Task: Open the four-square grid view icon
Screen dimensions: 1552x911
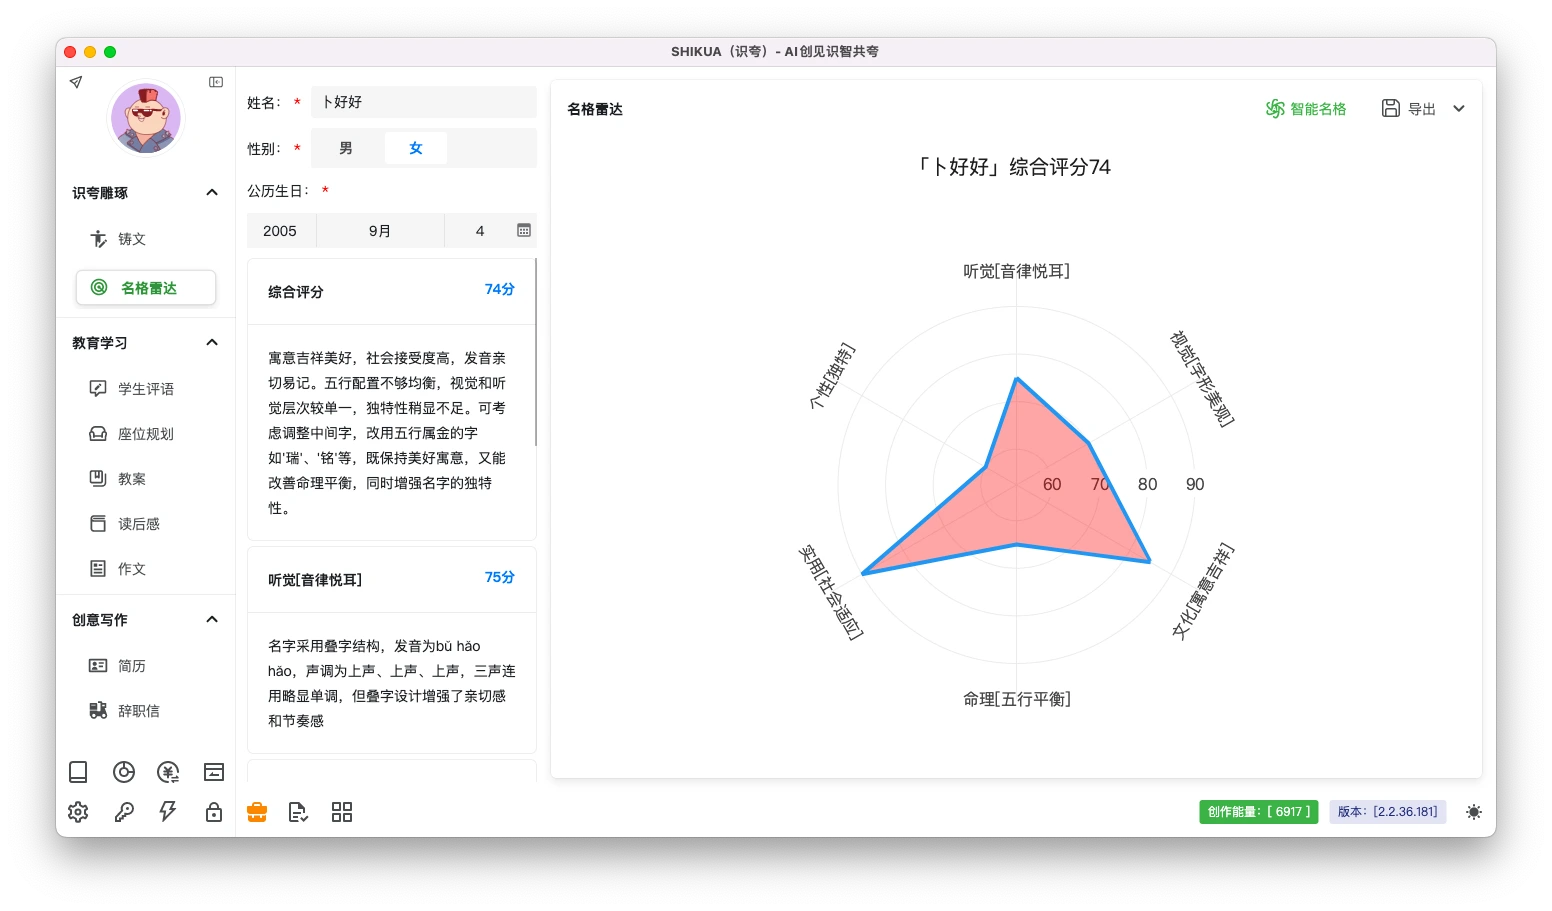Action: (x=342, y=812)
